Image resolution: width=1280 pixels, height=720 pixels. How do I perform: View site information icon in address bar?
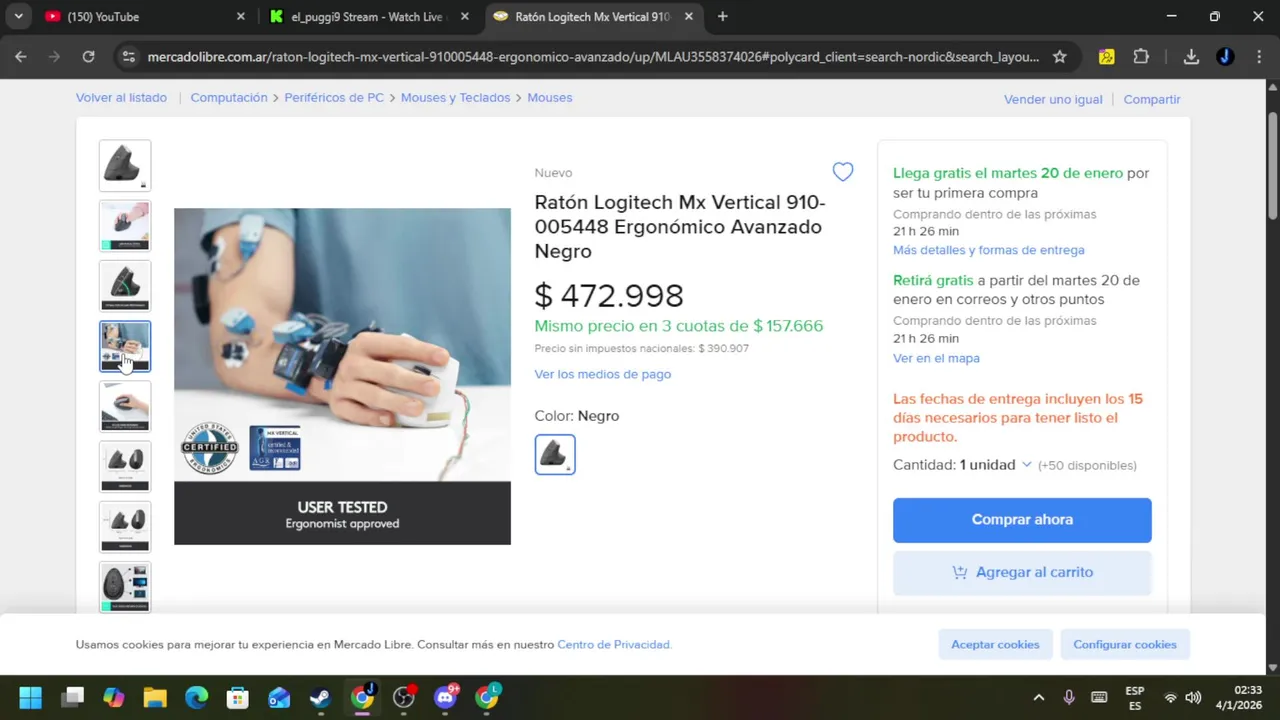pos(128,57)
